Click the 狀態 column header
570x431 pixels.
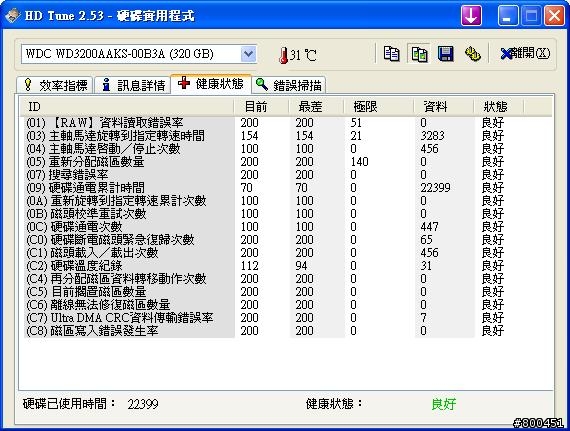[498, 107]
